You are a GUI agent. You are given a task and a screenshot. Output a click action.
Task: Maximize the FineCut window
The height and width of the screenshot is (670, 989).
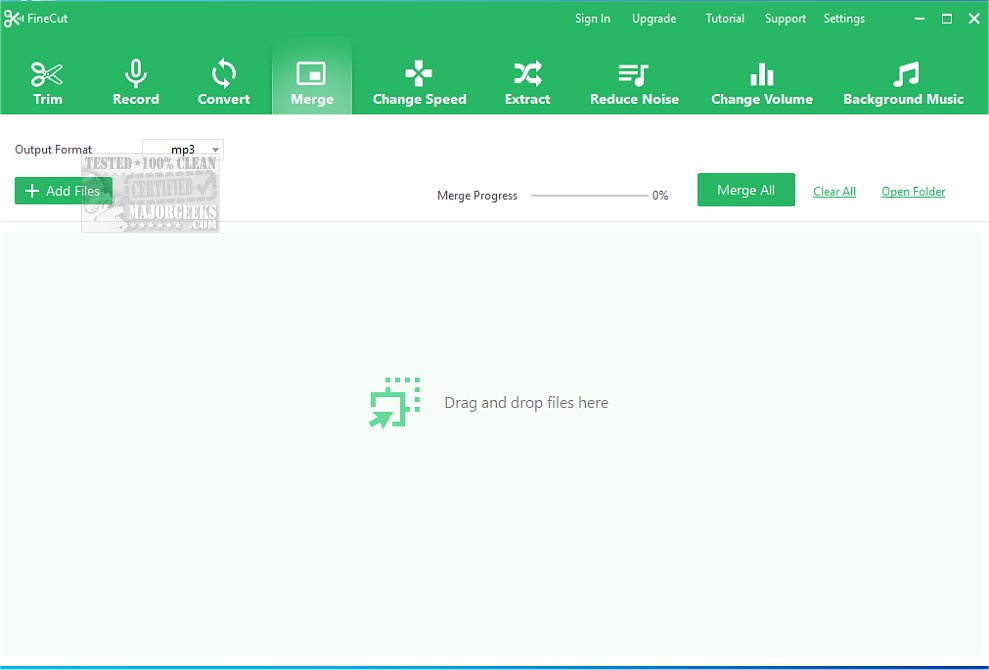tap(947, 19)
